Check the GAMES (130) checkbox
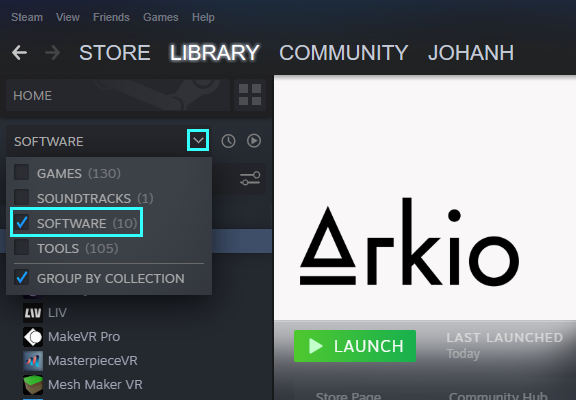Viewport: 576px width, 400px height. pyautogui.click(x=22, y=172)
